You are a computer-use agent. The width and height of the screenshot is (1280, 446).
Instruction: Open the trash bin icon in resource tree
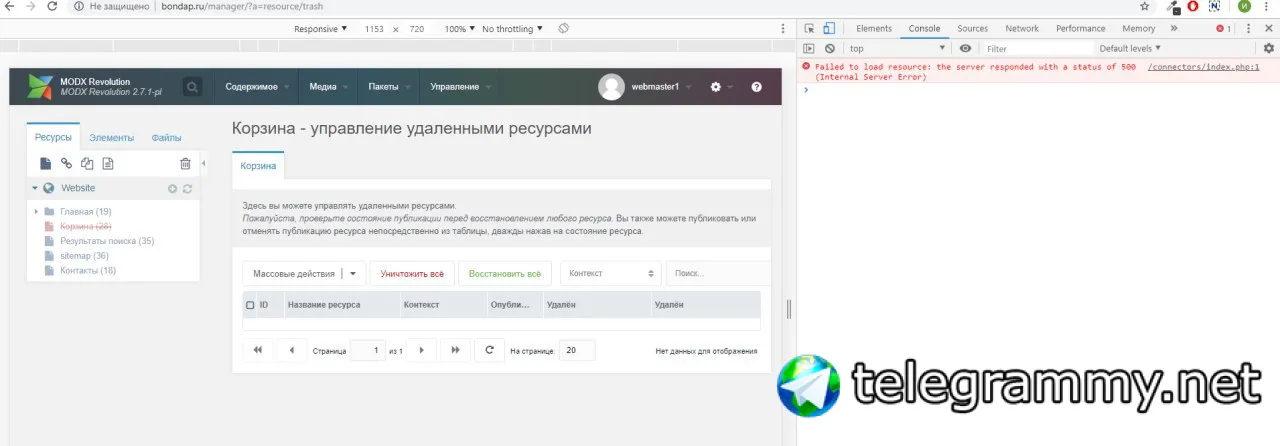185,163
